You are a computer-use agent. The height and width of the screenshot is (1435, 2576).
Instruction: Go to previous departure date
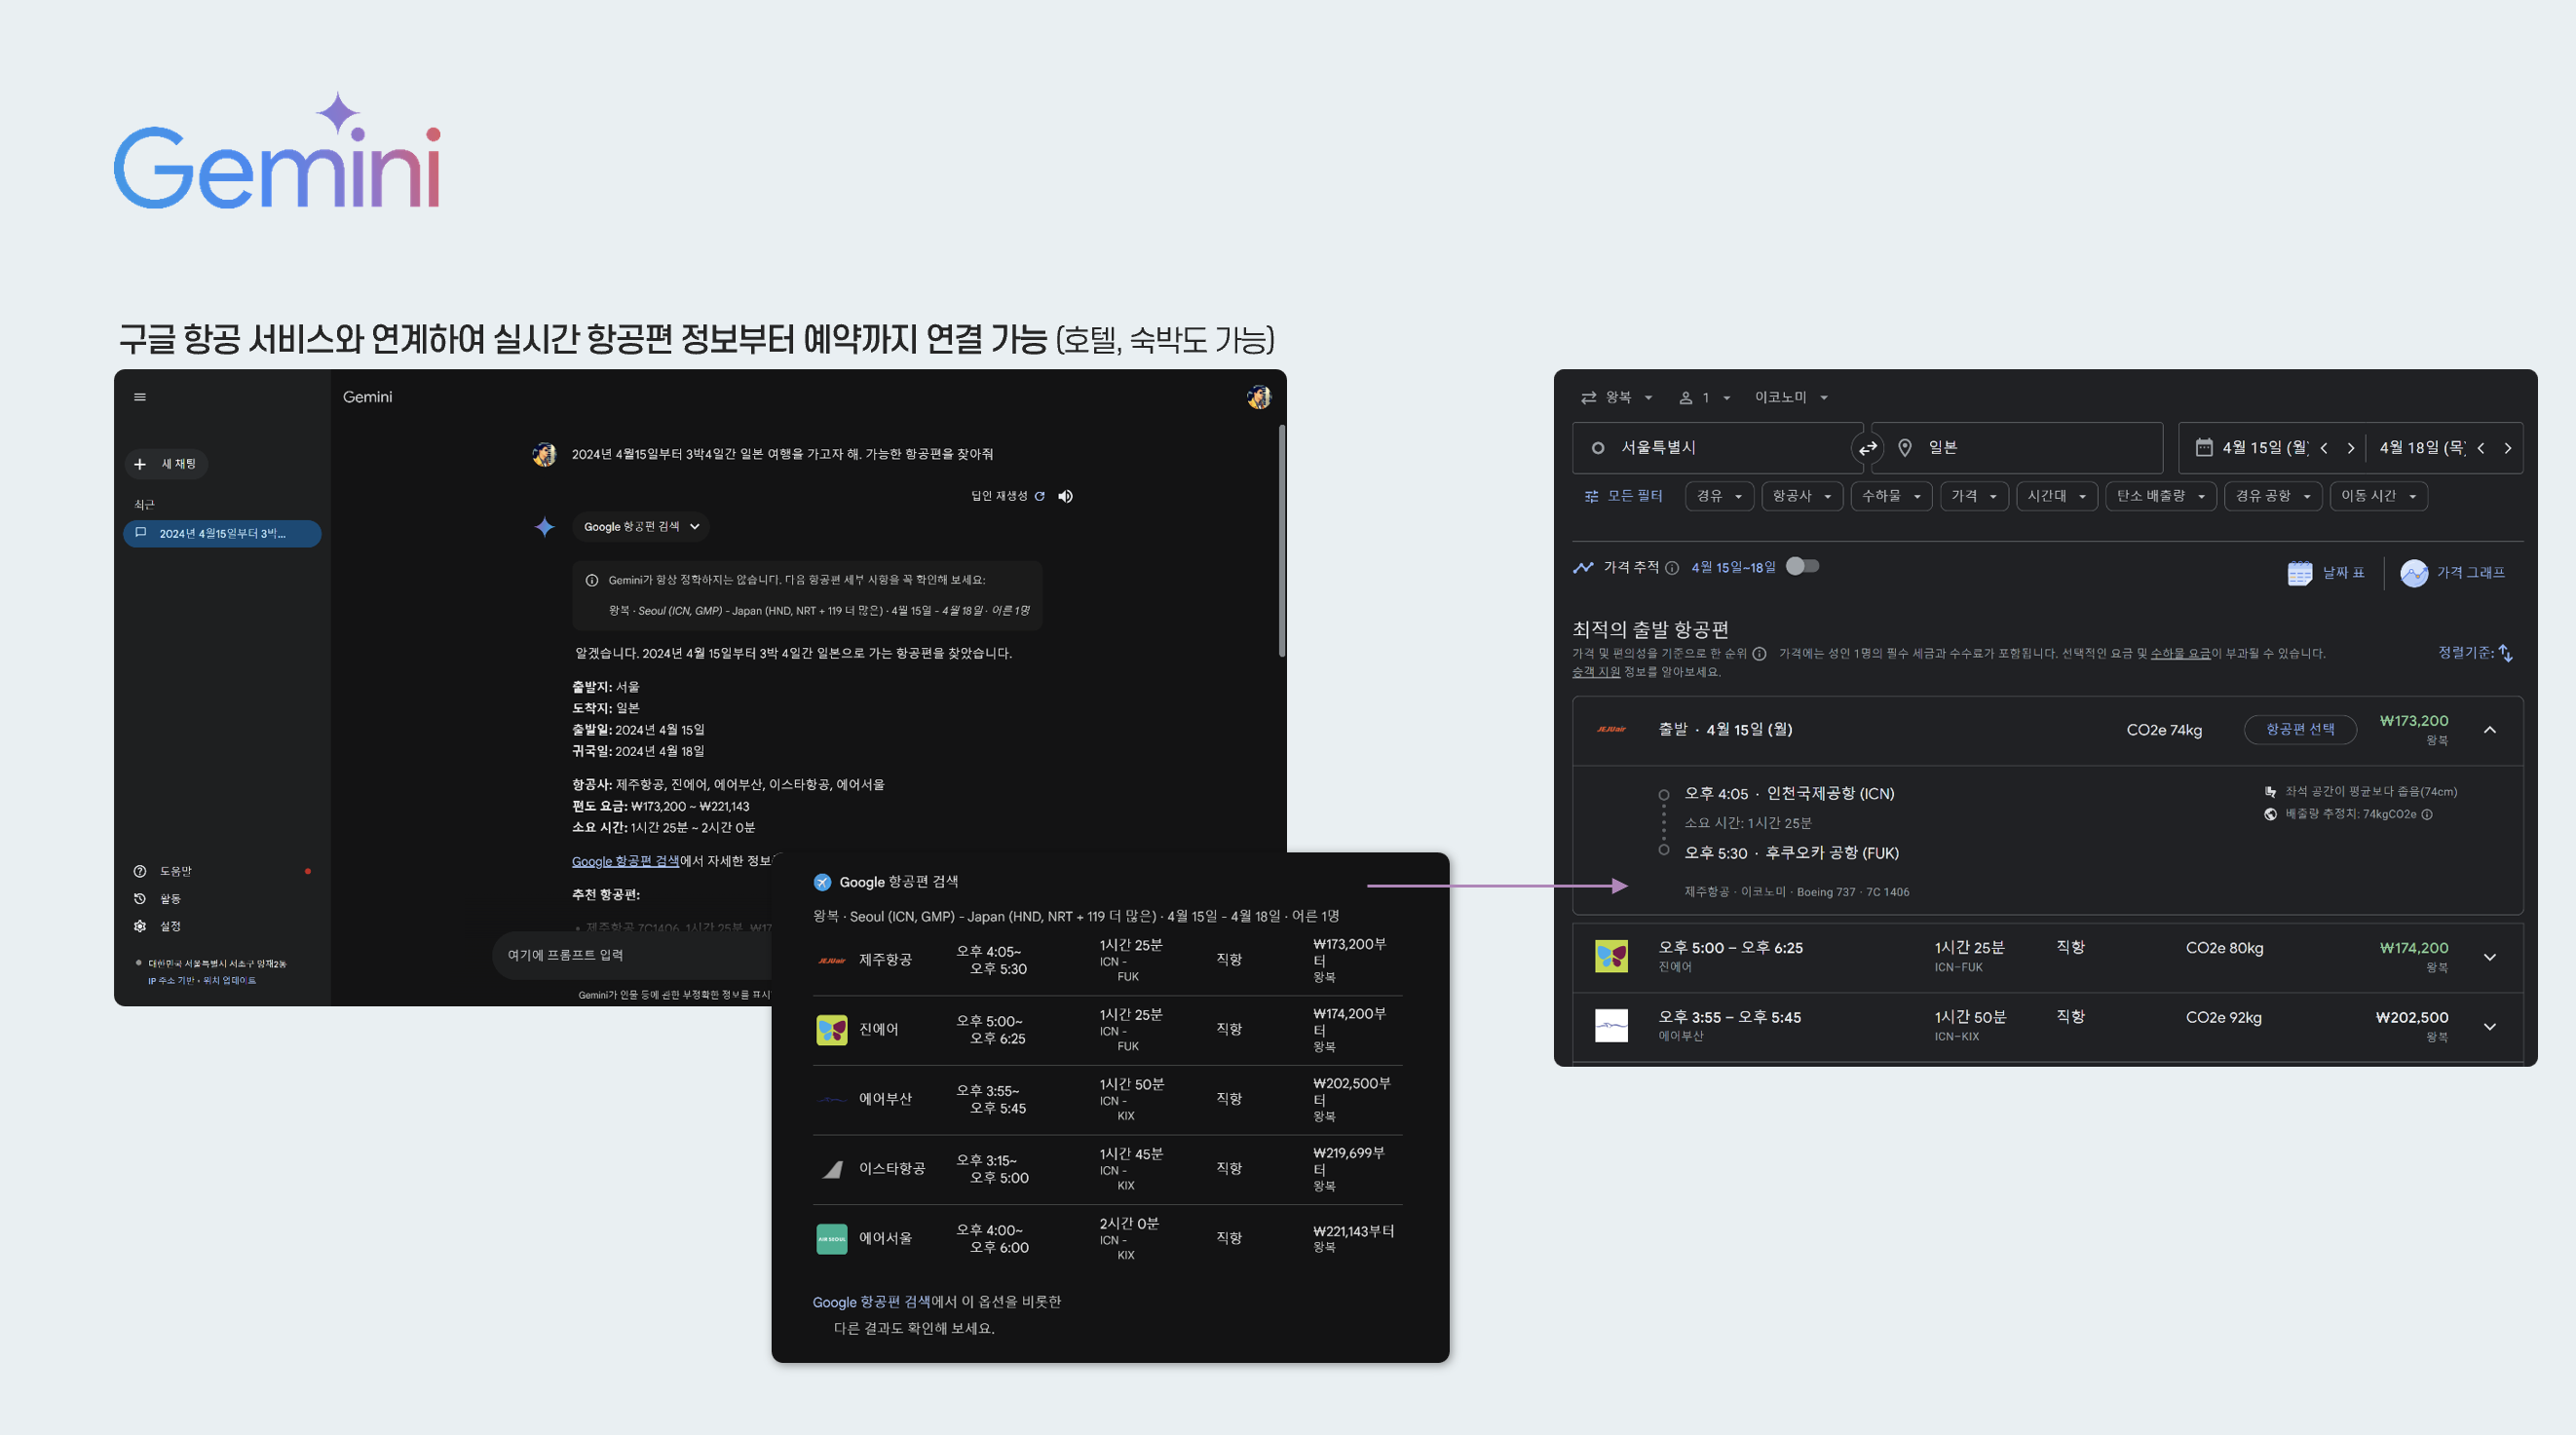click(x=2323, y=448)
